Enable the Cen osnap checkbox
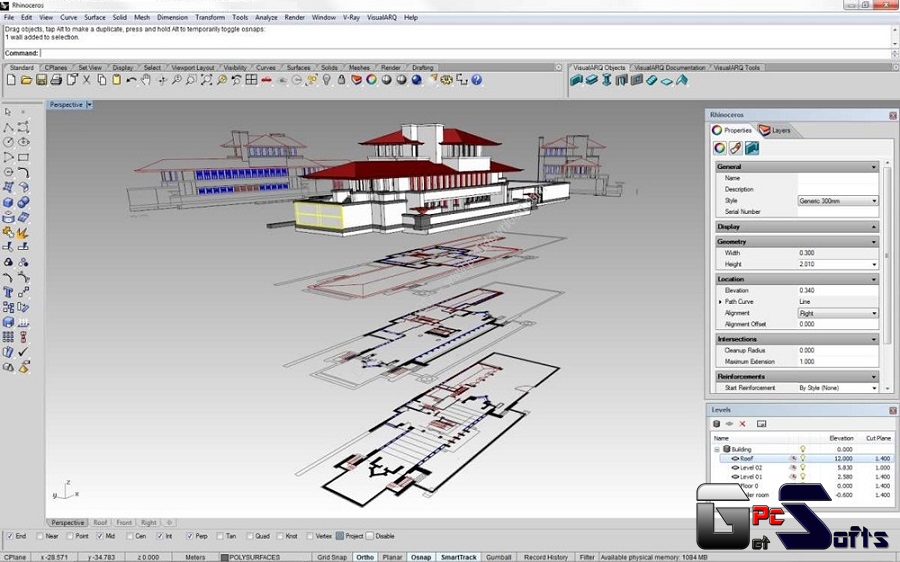 tap(130, 536)
